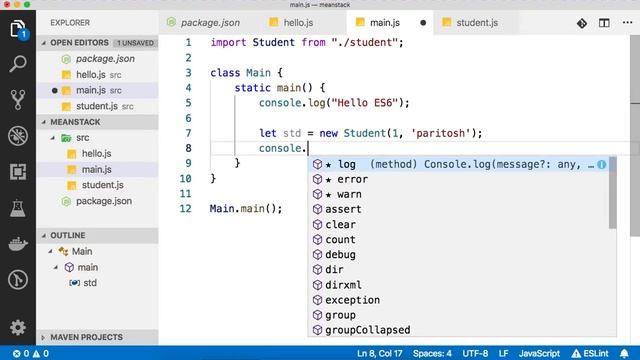The width and height of the screenshot is (640, 360).
Task: Change encoding via UTF-8 indicator
Action: [x=475, y=353]
